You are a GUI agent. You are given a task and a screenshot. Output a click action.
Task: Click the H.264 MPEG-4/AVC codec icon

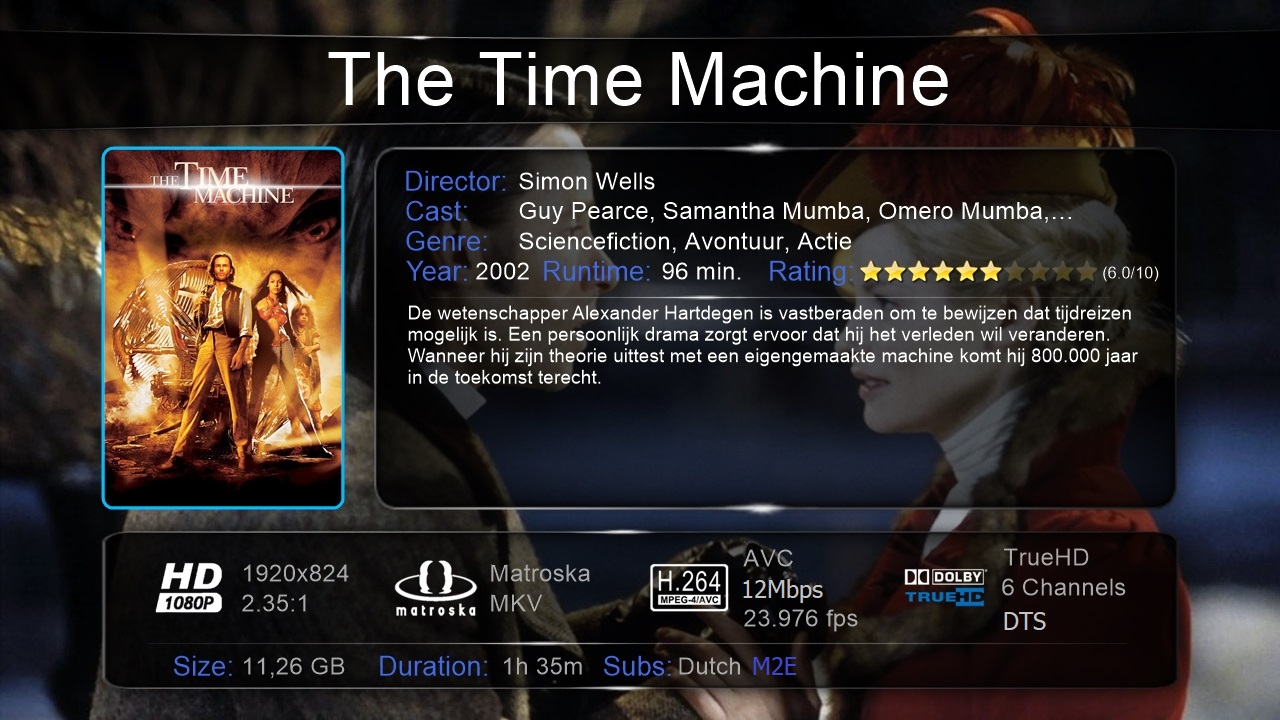pyautogui.click(x=689, y=588)
